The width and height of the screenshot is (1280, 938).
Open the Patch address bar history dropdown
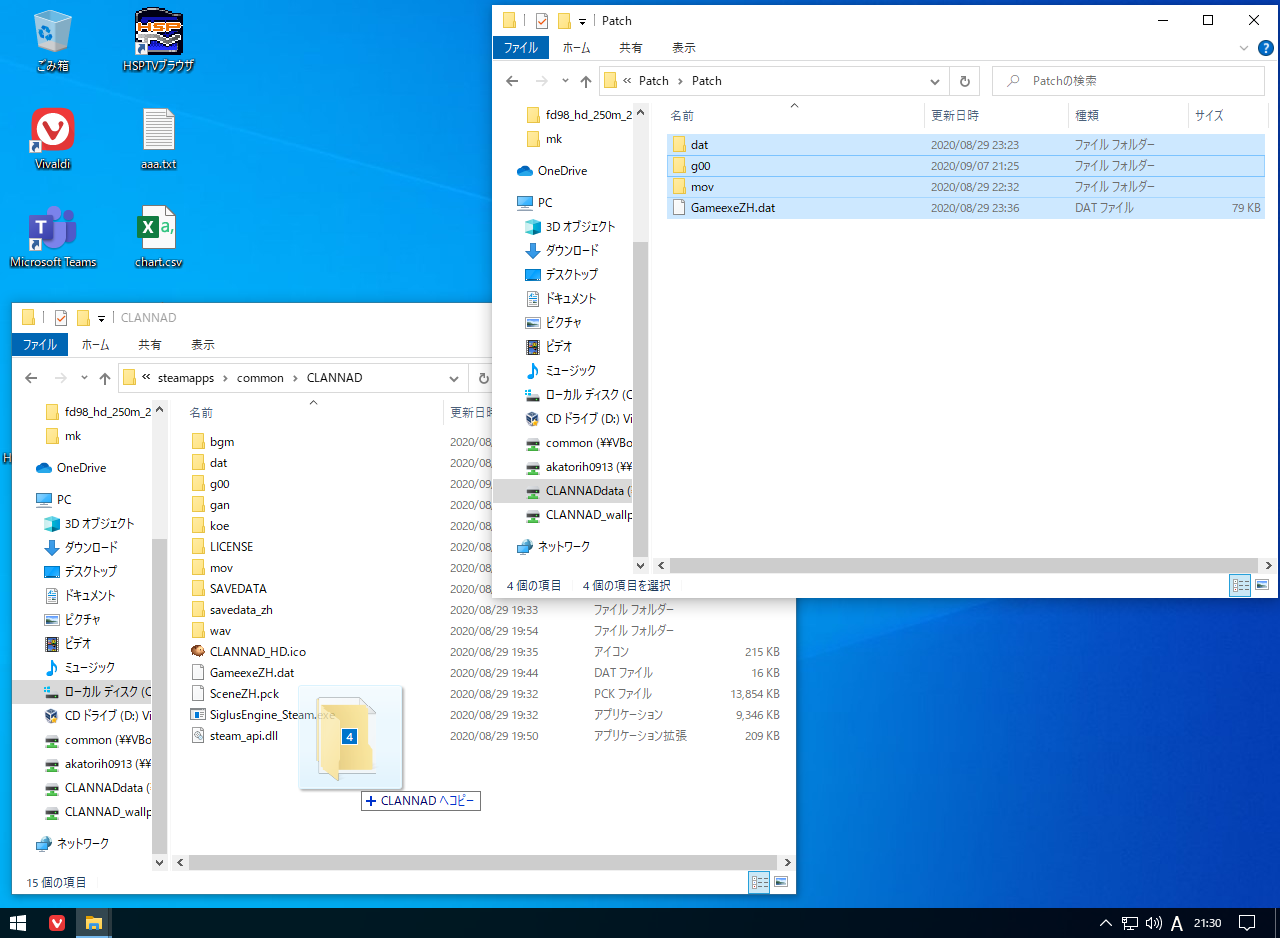coord(936,81)
